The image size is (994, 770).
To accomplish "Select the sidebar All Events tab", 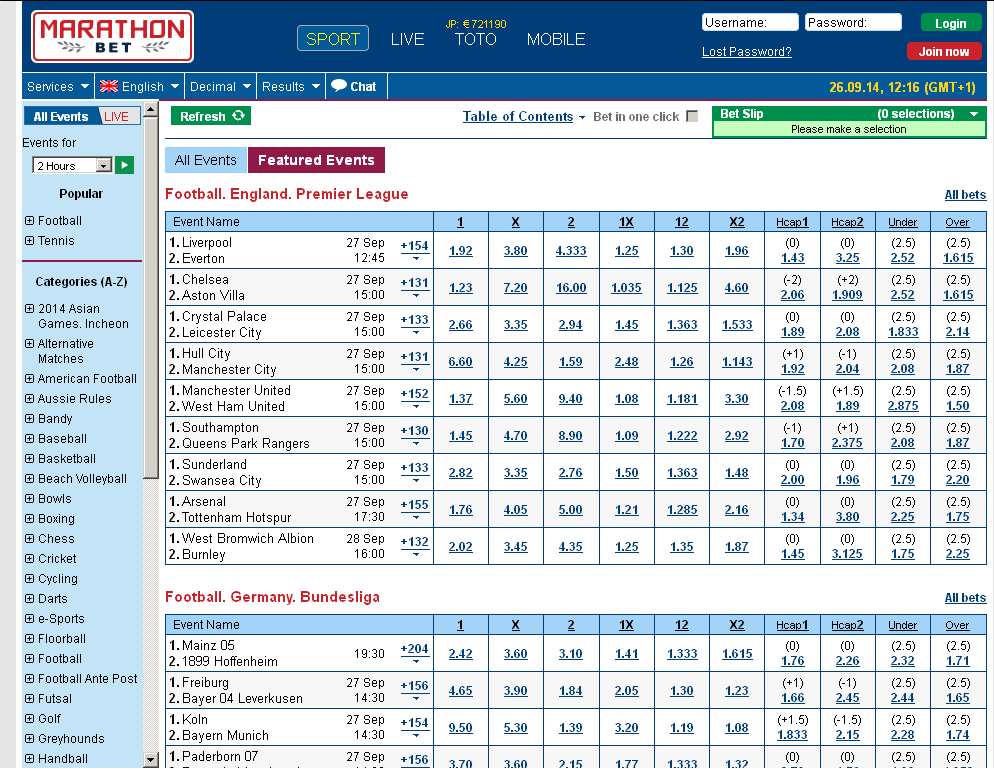I will click(61, 117).
